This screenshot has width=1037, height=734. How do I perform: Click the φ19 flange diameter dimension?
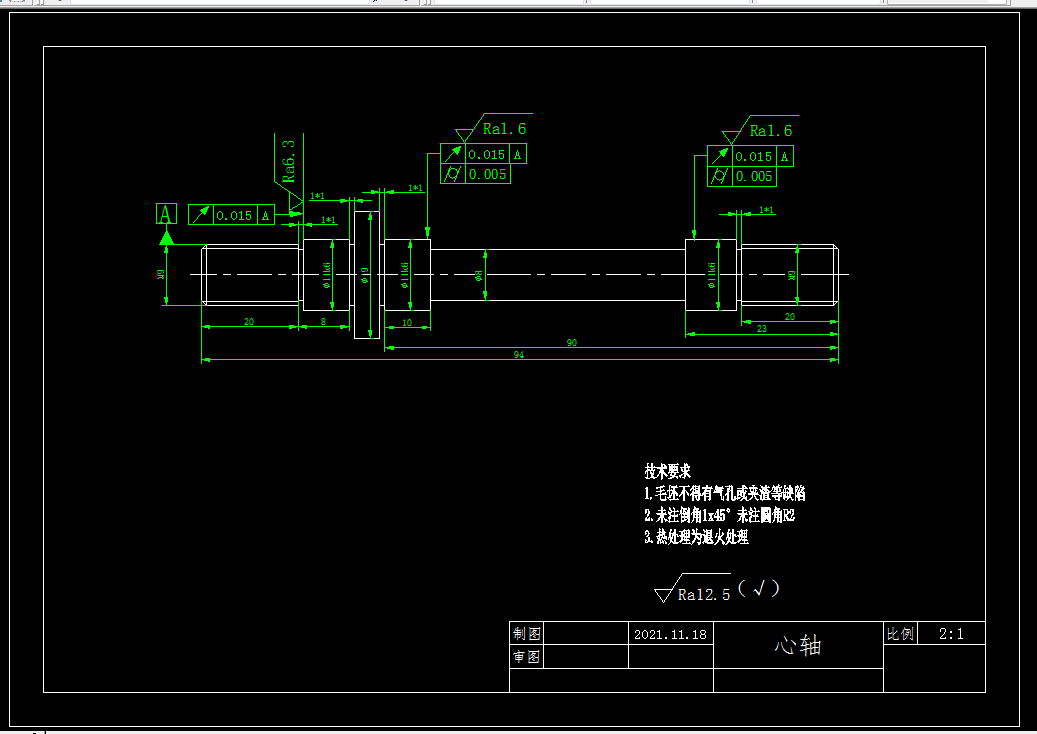365,275
